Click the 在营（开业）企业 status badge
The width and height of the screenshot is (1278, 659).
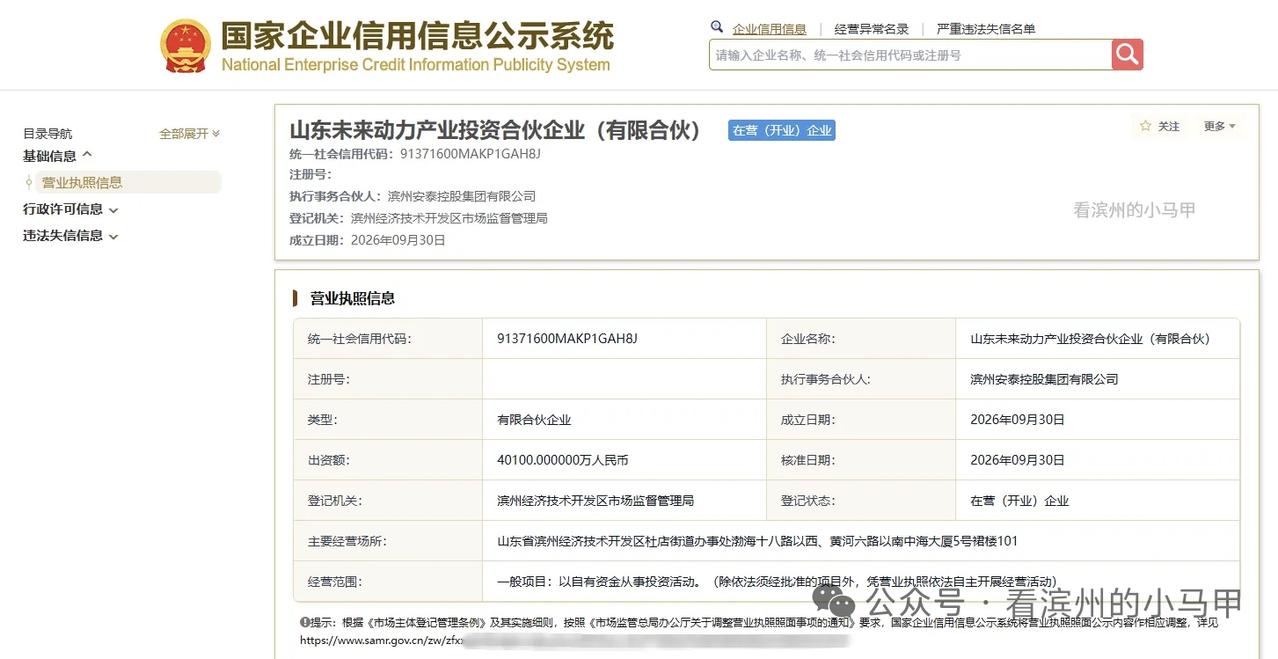tap(782, 130)
